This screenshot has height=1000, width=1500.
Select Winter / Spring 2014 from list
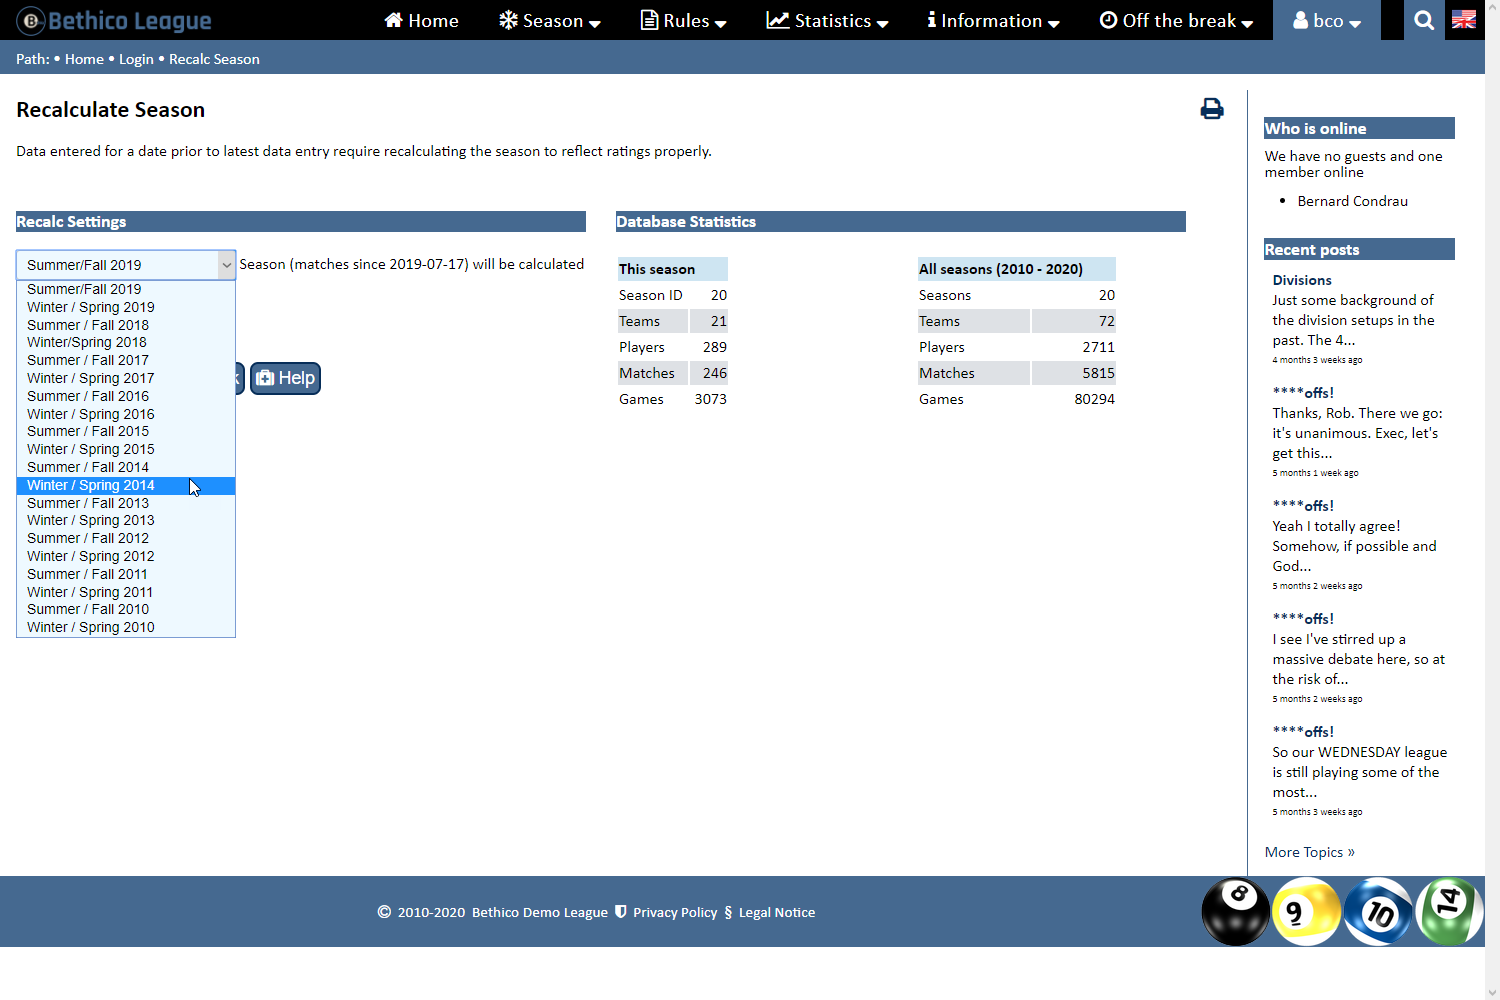tap(91, 485)
